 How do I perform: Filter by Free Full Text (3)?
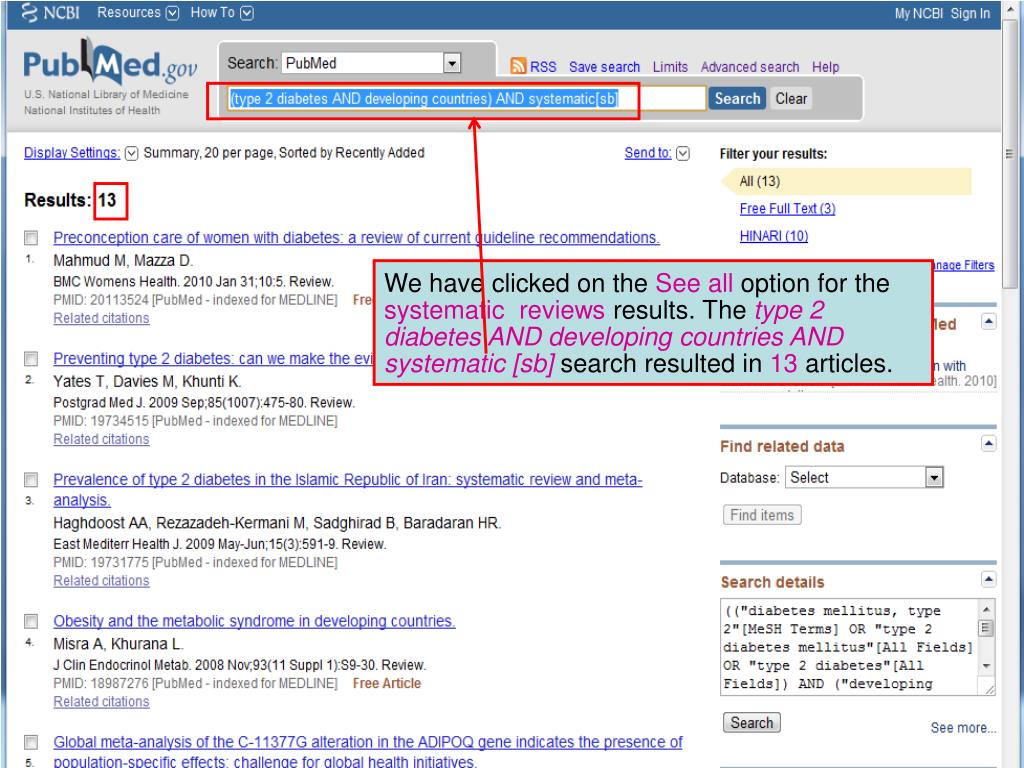click(787, 209)
